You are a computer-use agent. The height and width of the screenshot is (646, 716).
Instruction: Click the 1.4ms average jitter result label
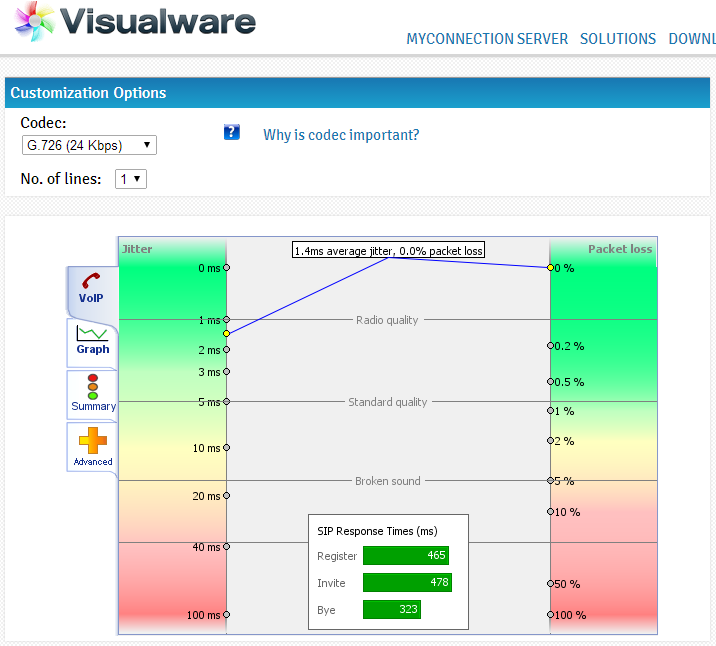point(388,250)
